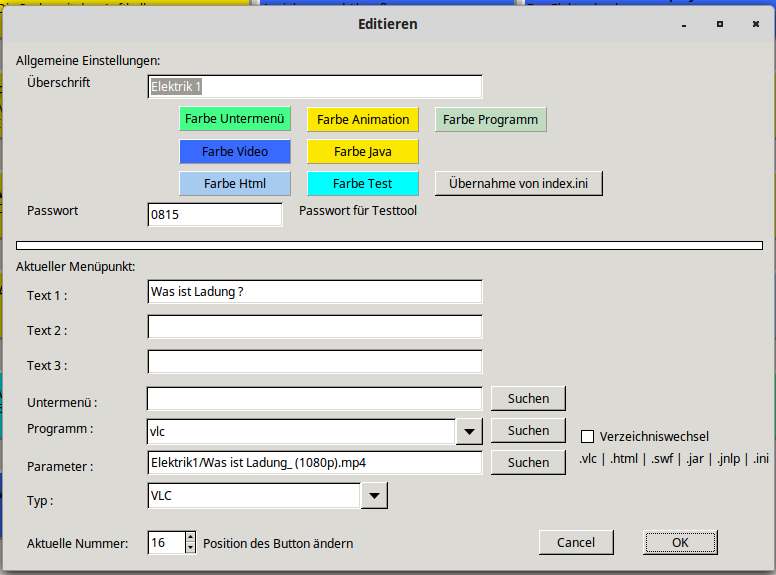Click the cyan Farbe Test button
The height and width of the screenshot is (575, 776).
362,183
